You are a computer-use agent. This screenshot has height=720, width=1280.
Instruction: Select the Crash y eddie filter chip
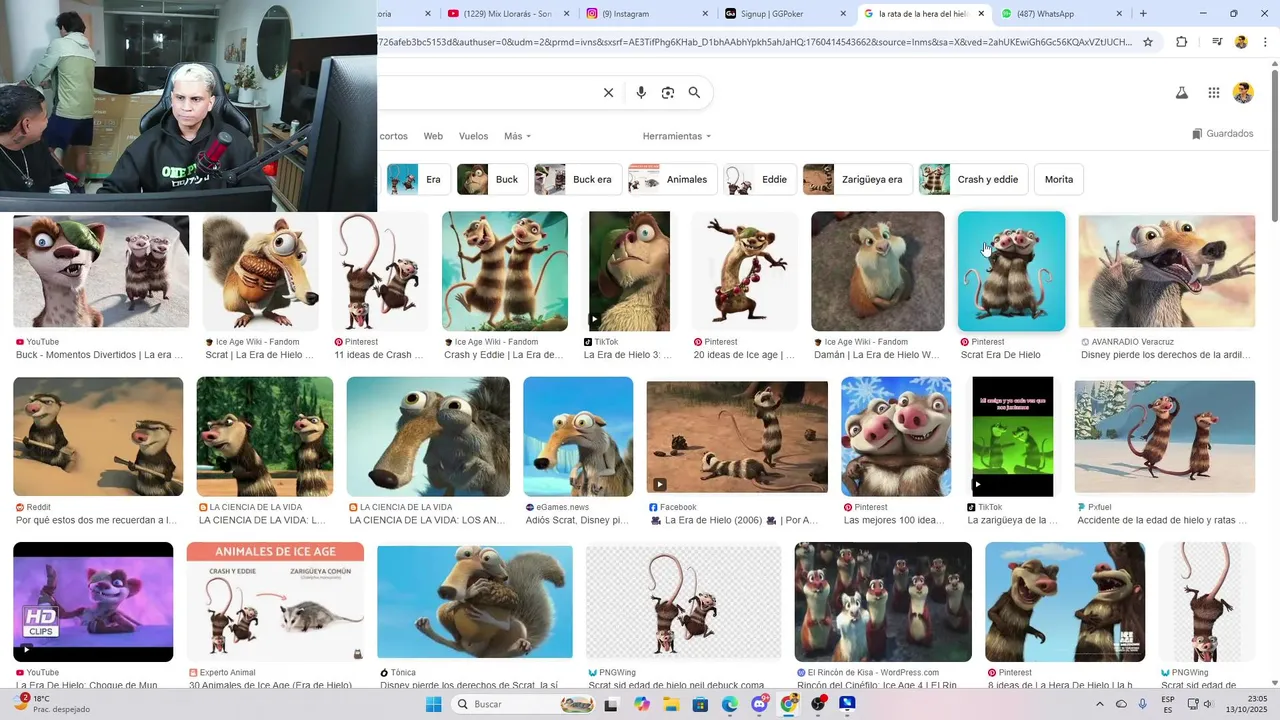[x=974, y=179]
